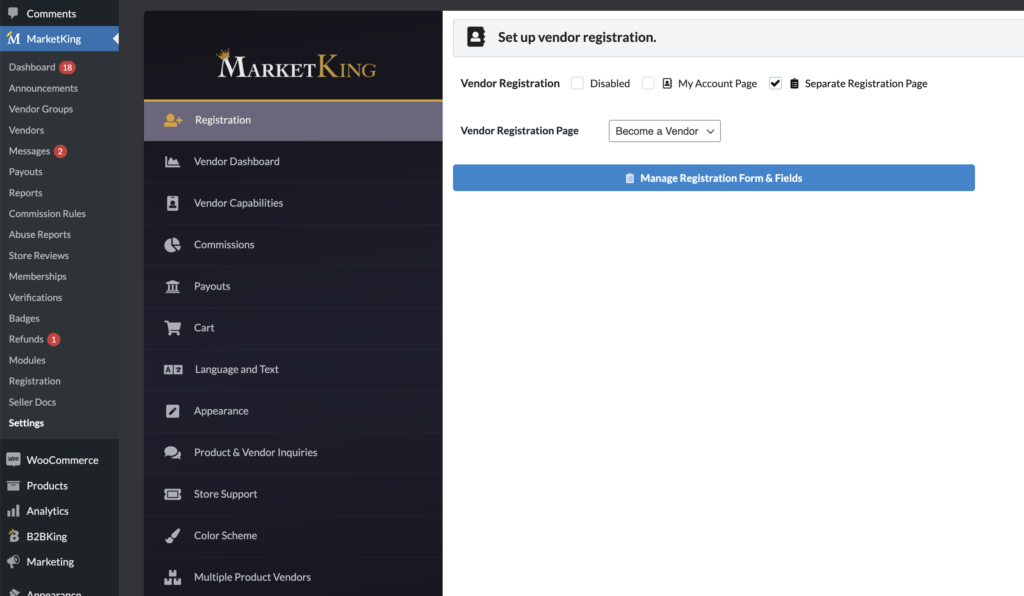1024x596 pixels.
Task: Click the MarketKing logo in the settings panel
Action: (296, 65)
